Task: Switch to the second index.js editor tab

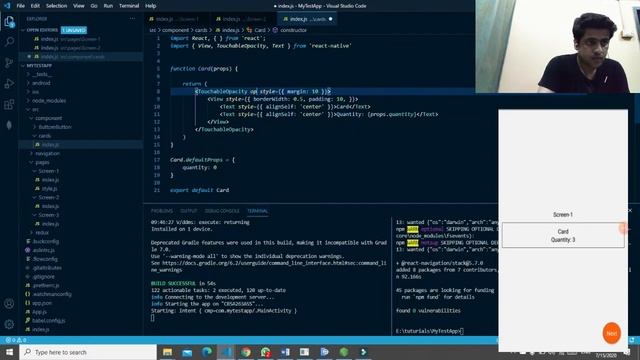Action: (x=243, y=19)
